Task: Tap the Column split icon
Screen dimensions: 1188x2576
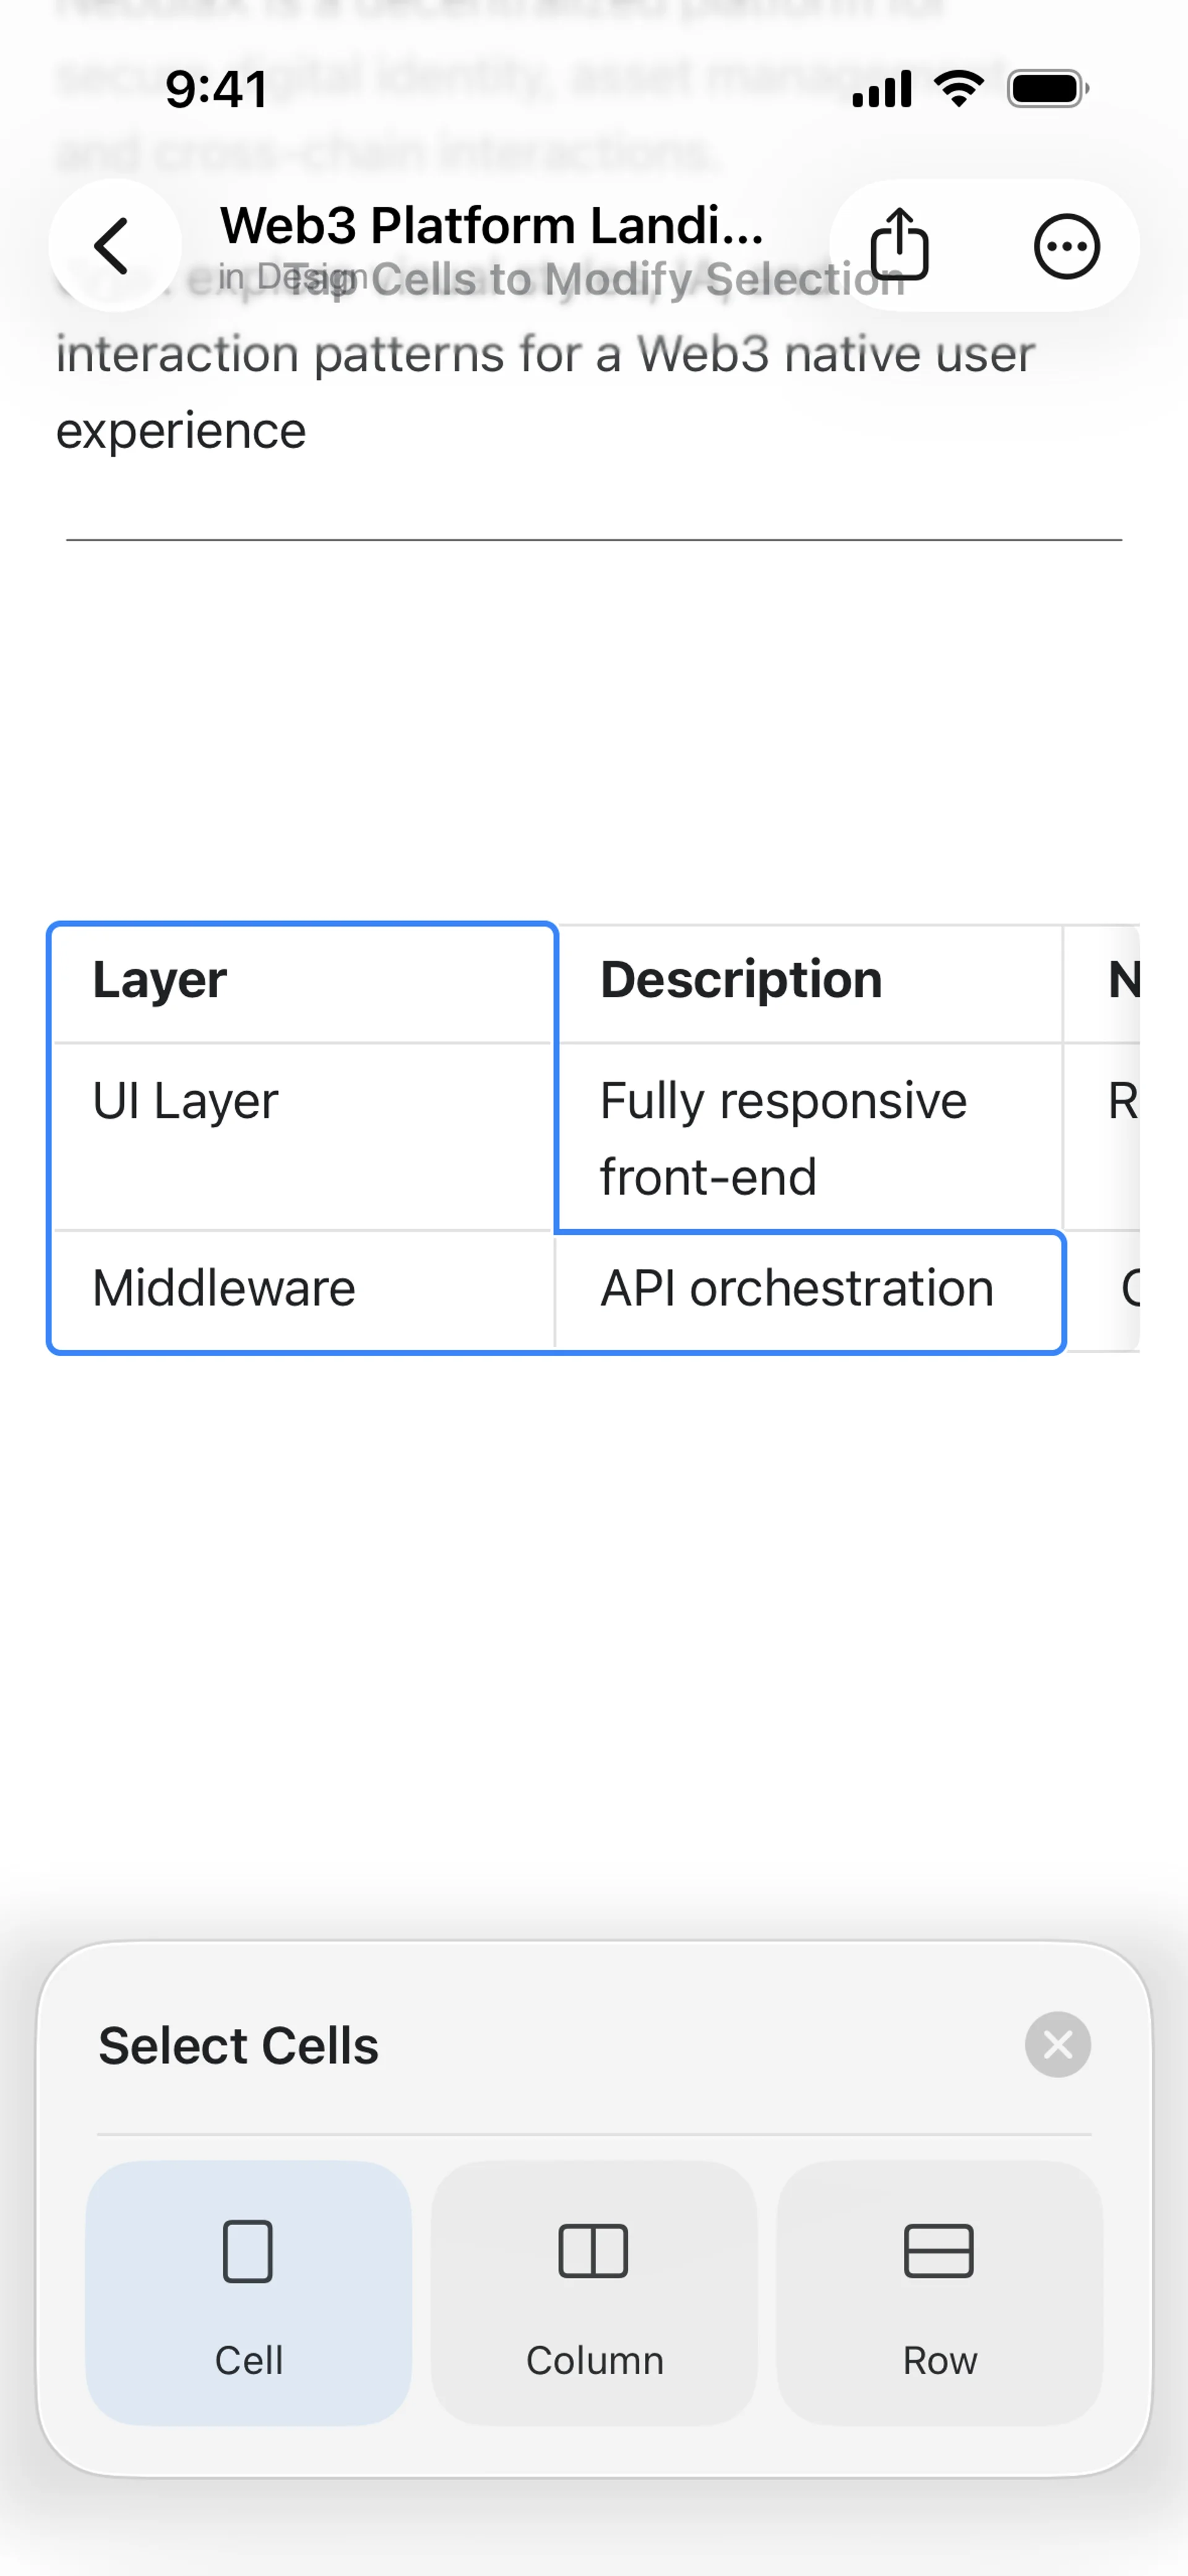Action: (594, 2251)
